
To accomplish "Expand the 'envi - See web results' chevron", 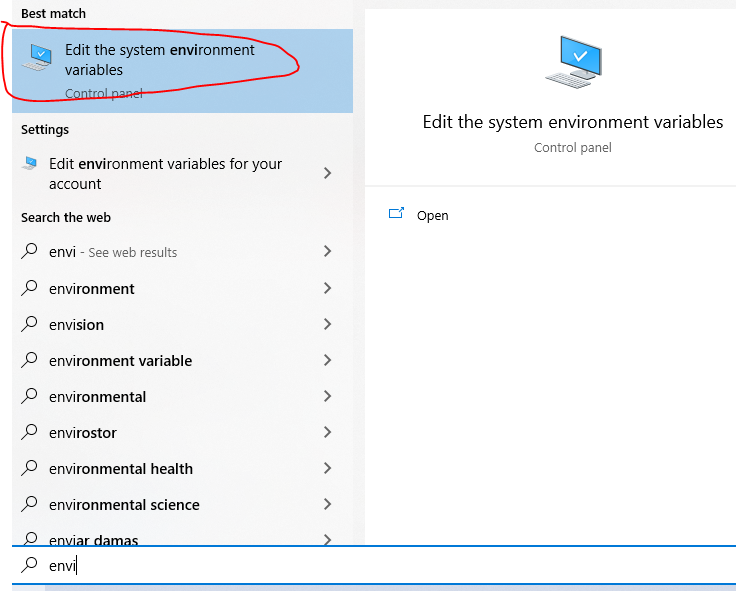I will [328, 251].
